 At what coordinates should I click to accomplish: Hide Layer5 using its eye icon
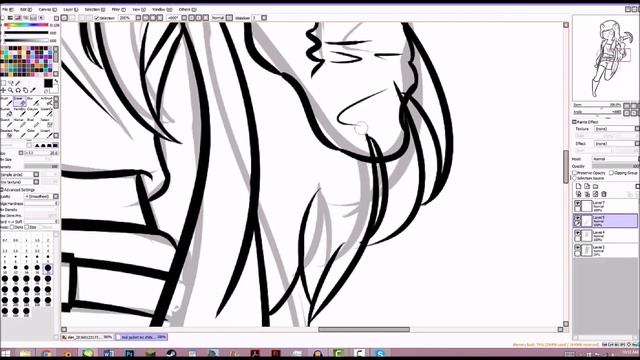pos(578,218)
